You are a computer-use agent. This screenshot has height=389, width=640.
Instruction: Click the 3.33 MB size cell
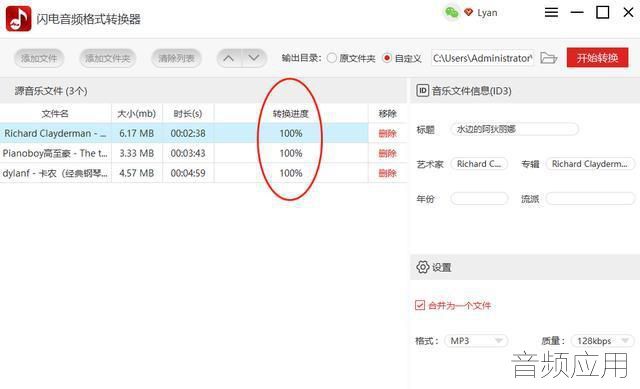[x=137, y=153]
